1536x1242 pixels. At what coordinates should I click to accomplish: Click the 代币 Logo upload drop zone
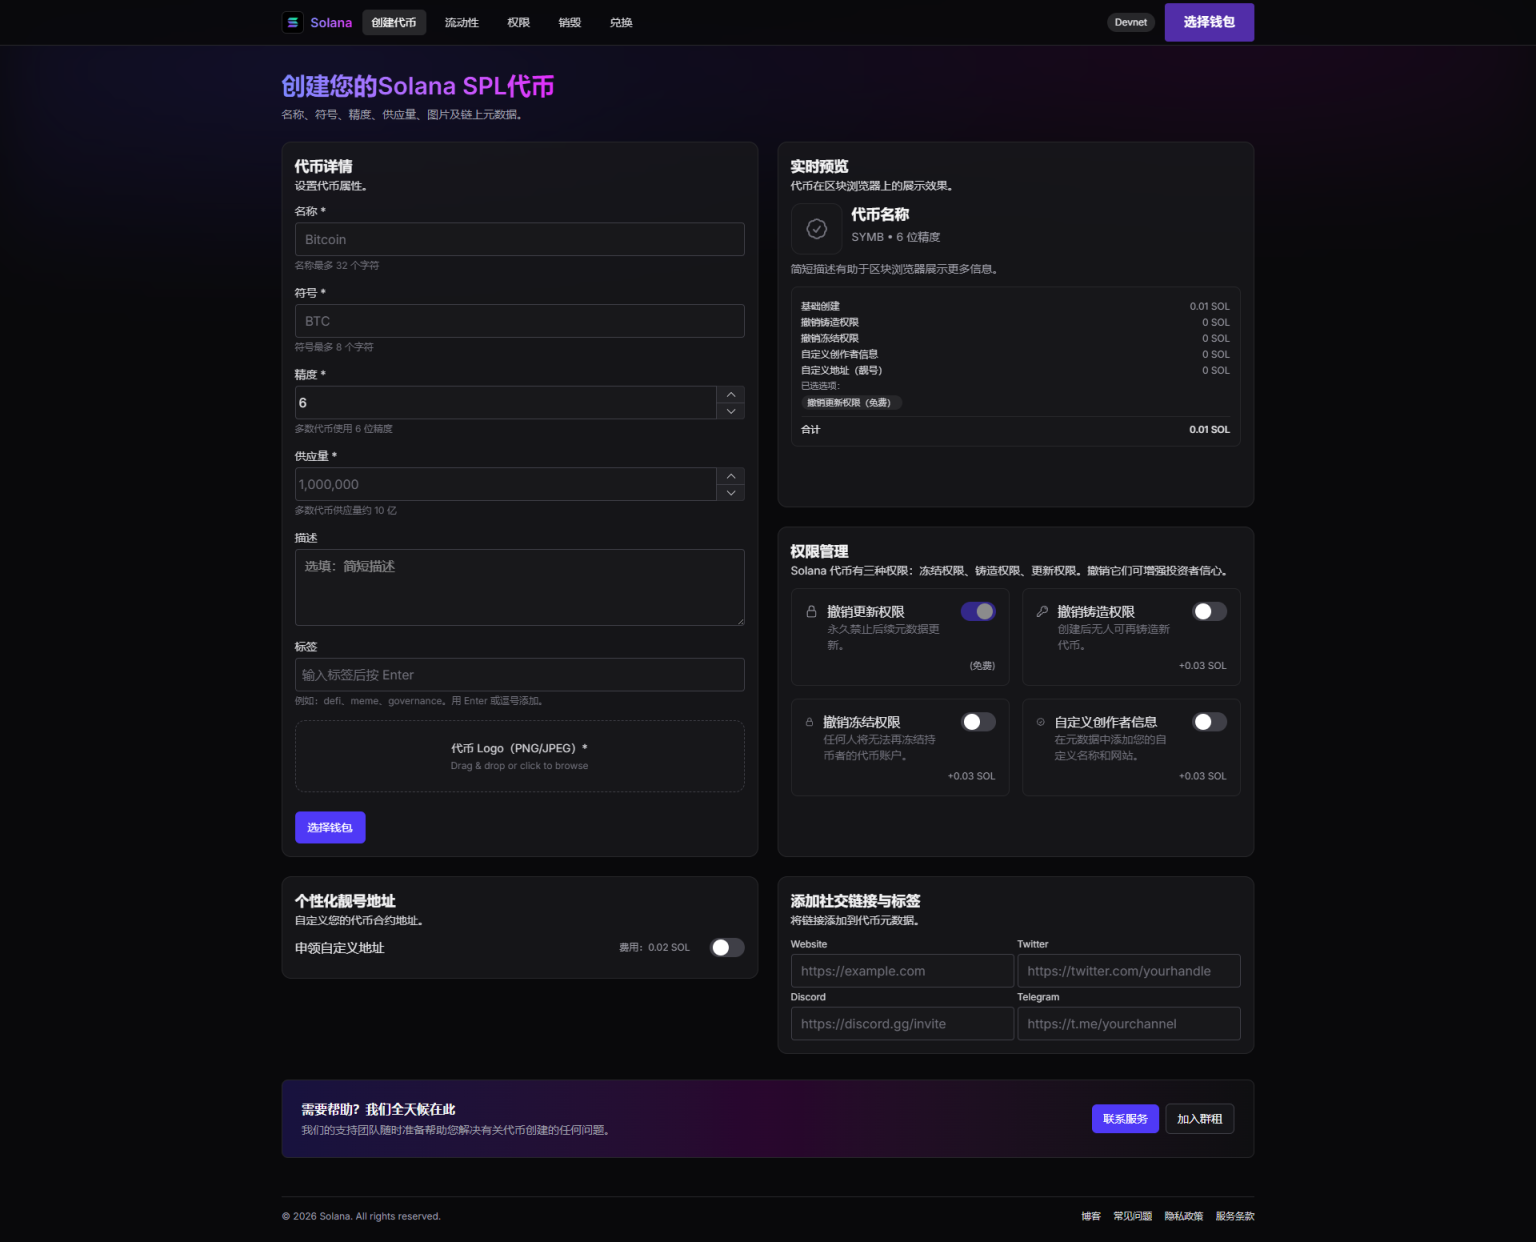(520, 756)
